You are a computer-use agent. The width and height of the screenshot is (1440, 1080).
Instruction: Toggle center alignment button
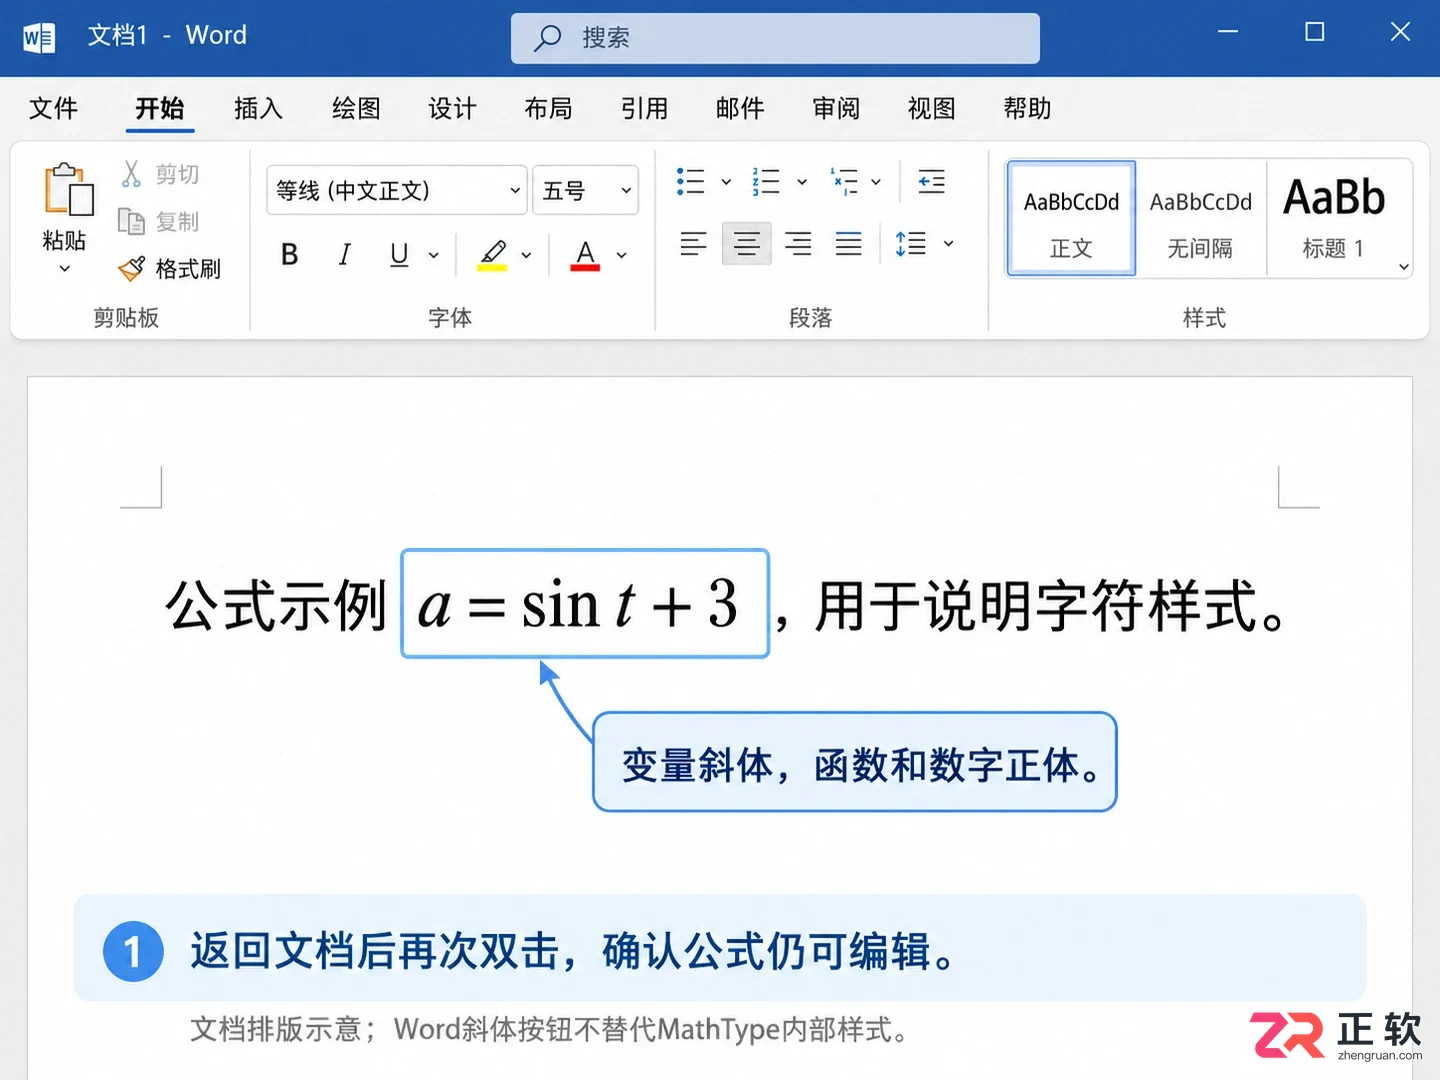[746, 243]
